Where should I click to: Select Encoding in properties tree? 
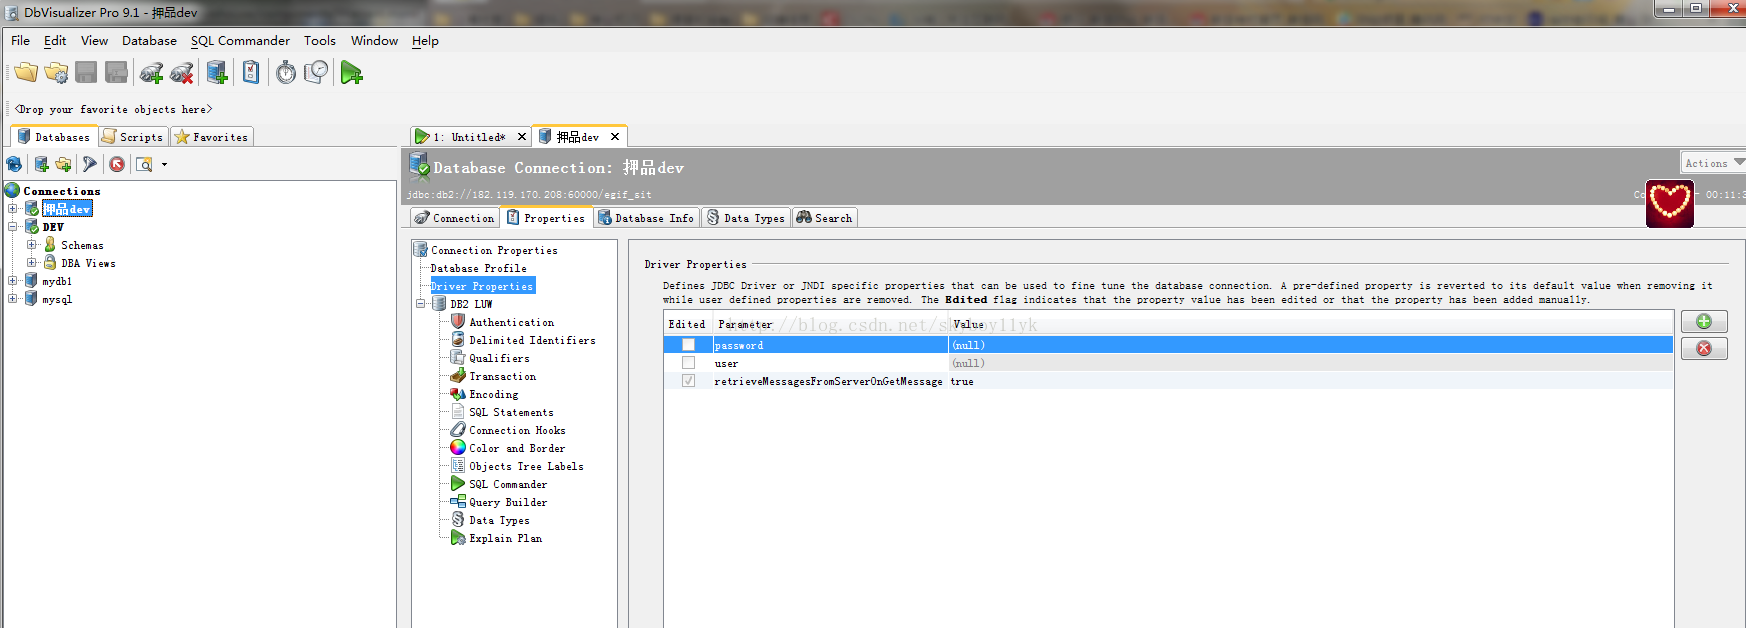[x=493, y=394]
